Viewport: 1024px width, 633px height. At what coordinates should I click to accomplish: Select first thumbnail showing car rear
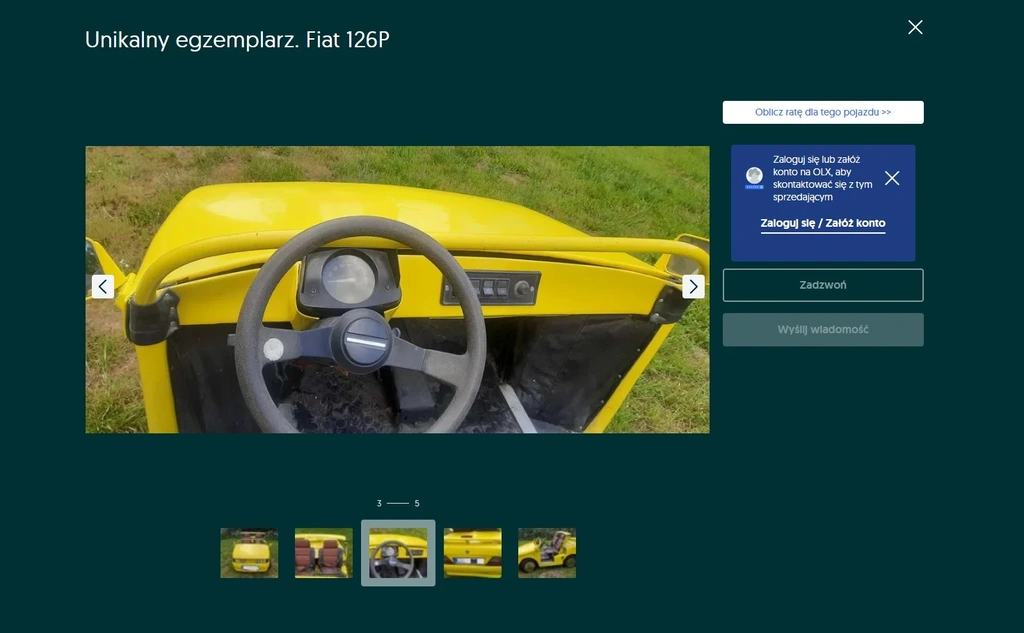[x=249, y=553]
